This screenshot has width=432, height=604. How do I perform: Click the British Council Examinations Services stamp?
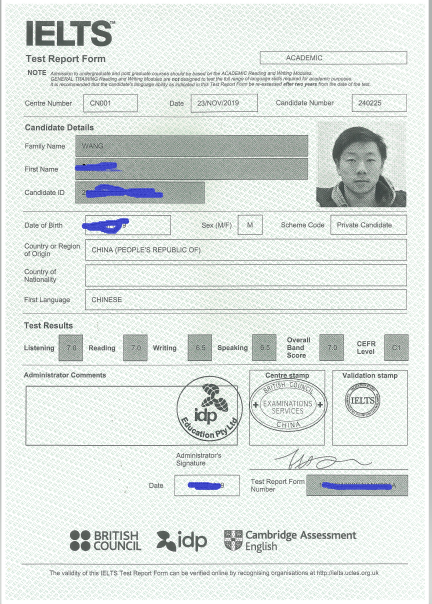[288, 405]
